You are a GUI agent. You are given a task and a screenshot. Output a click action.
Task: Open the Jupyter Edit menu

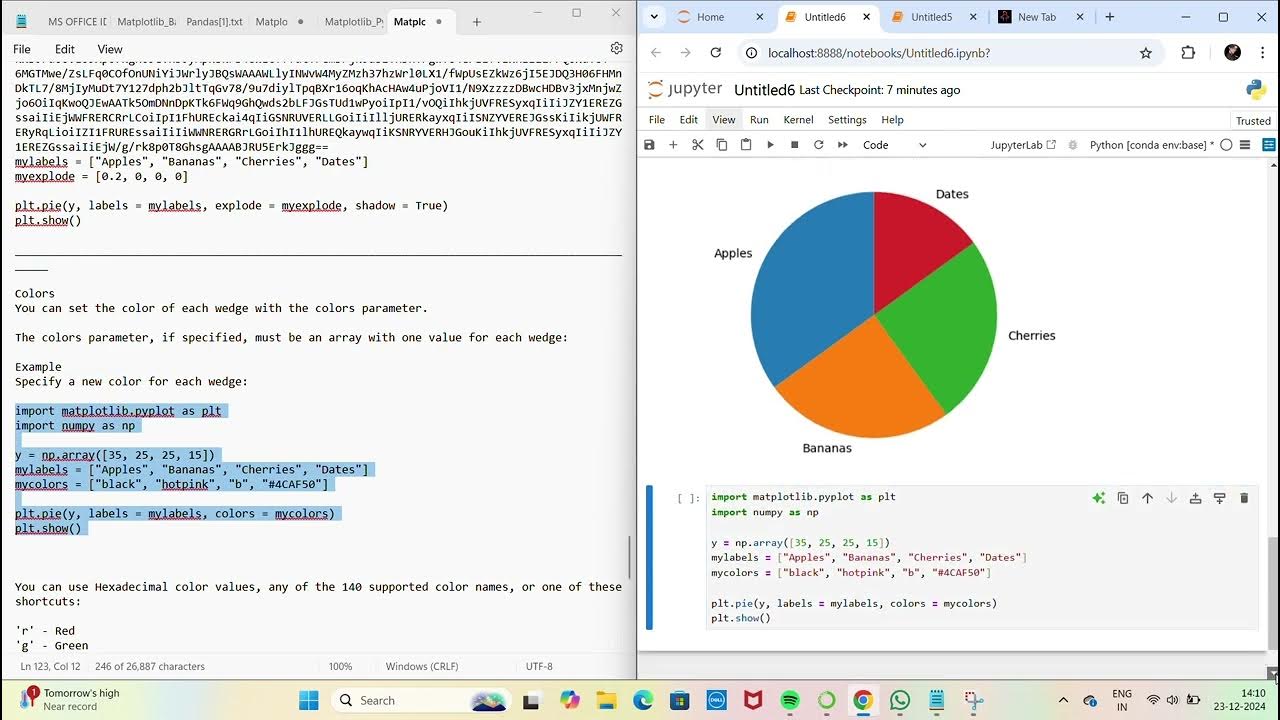tap(689, 120)
